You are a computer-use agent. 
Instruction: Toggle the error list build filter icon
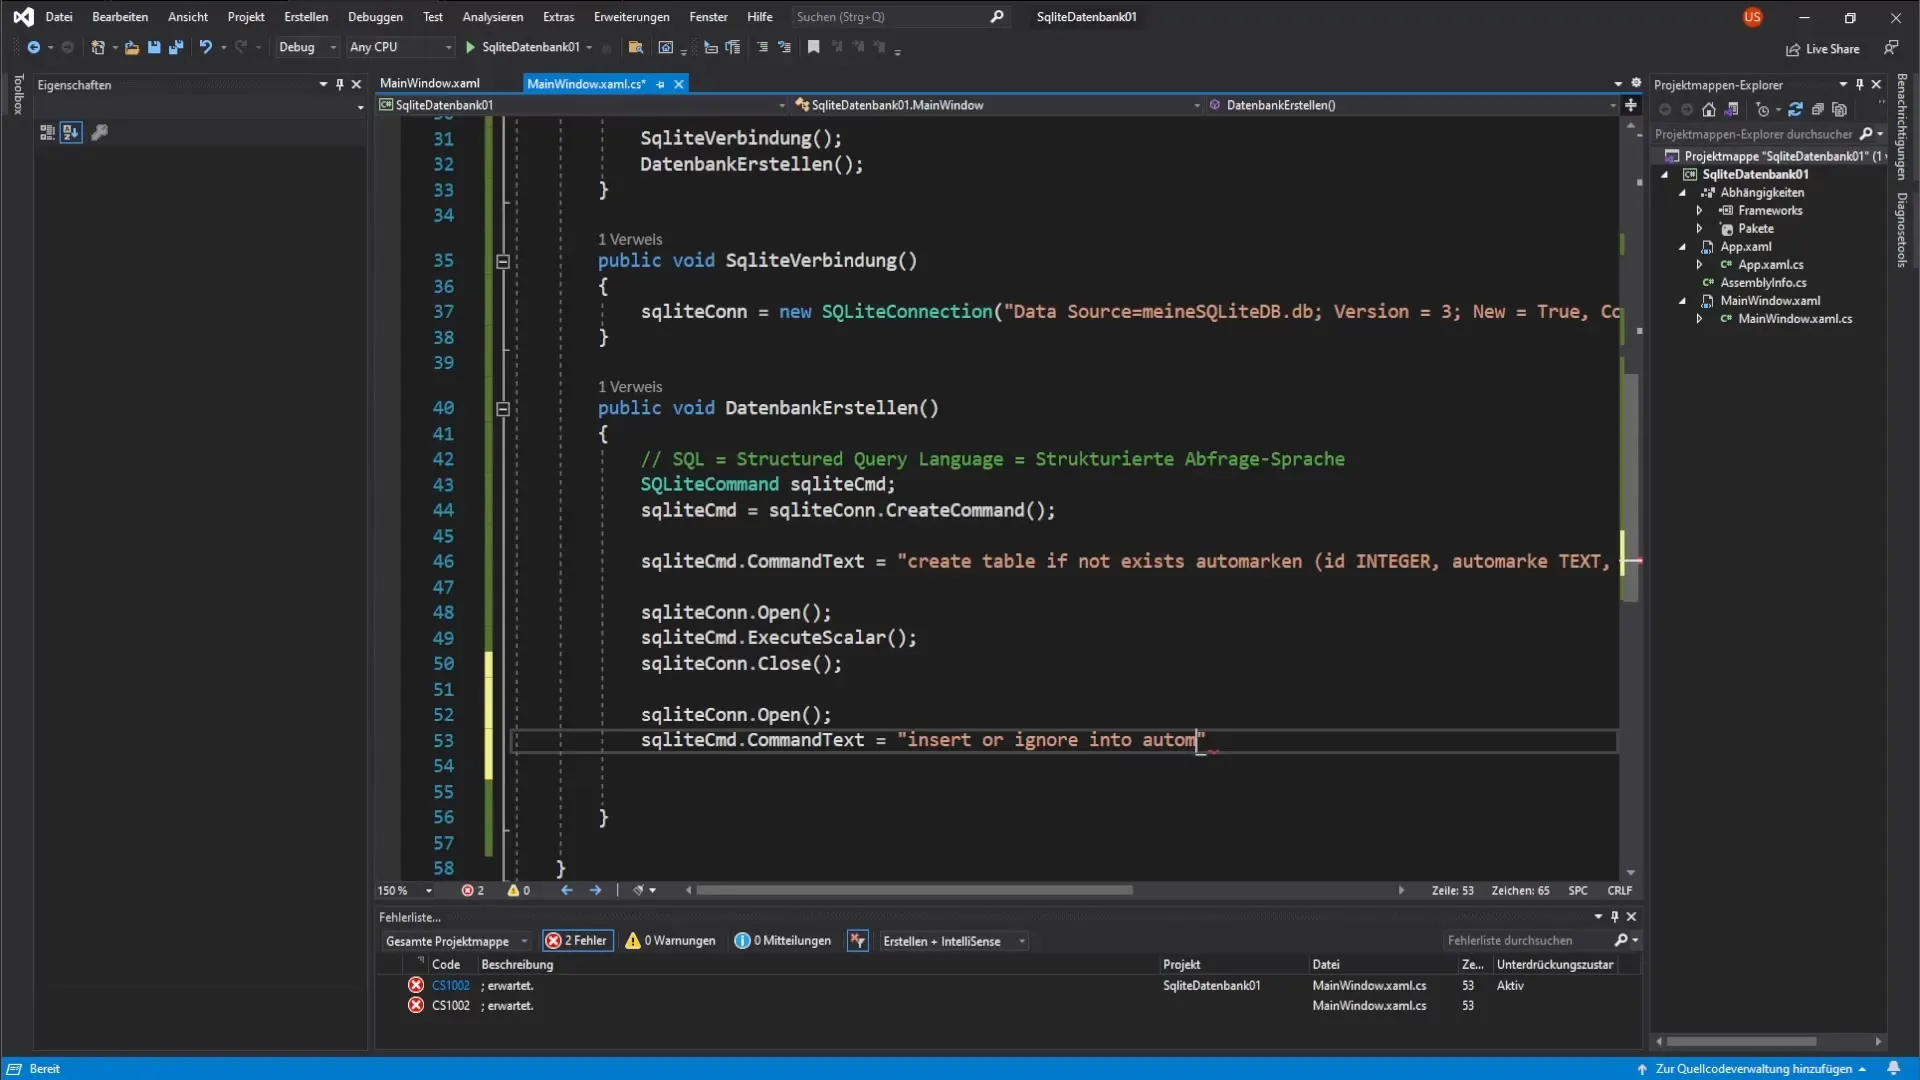(x=858, y=941)
